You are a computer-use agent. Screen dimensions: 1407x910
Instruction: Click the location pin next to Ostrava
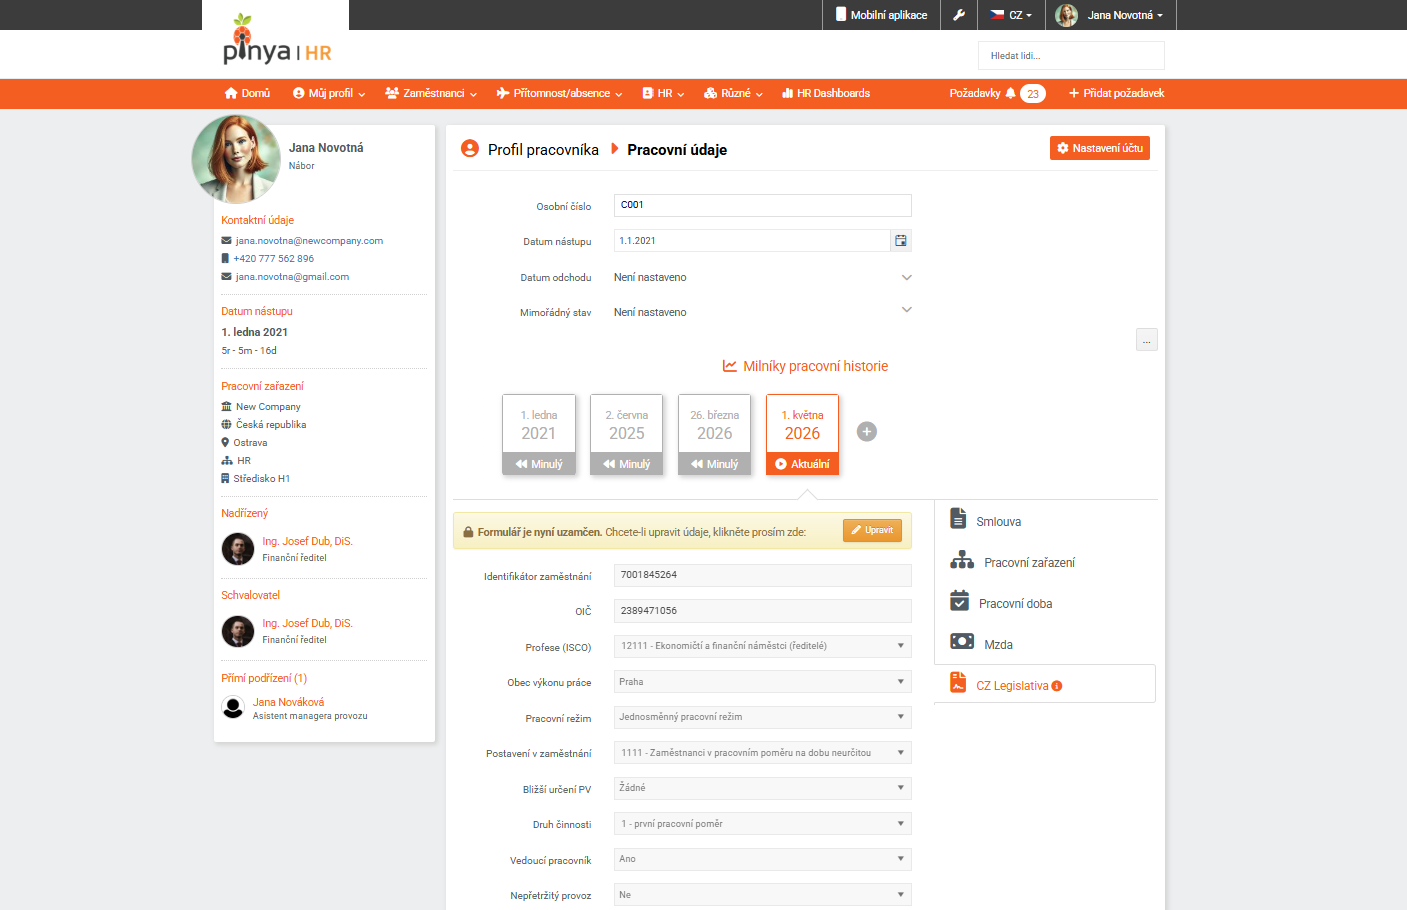pos(225,442)
